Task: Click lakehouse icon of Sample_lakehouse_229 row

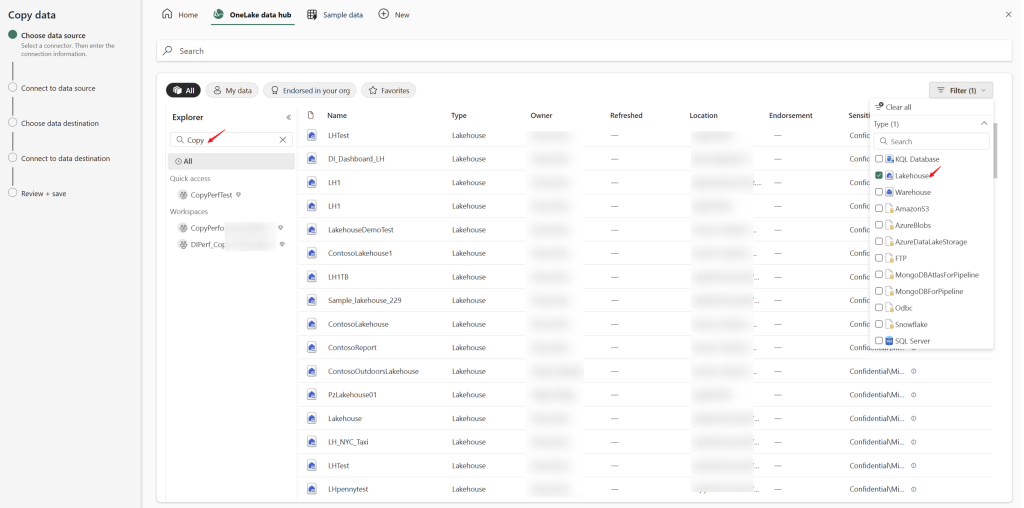Action: (x=312, y=300)
